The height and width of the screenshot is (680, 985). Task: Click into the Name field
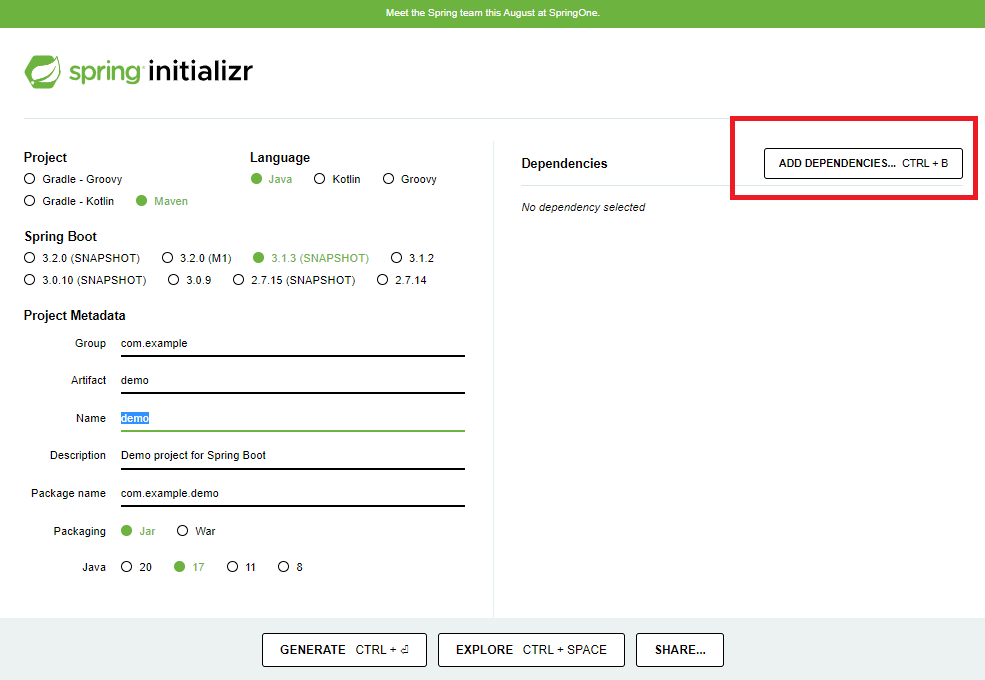point(293,419)
